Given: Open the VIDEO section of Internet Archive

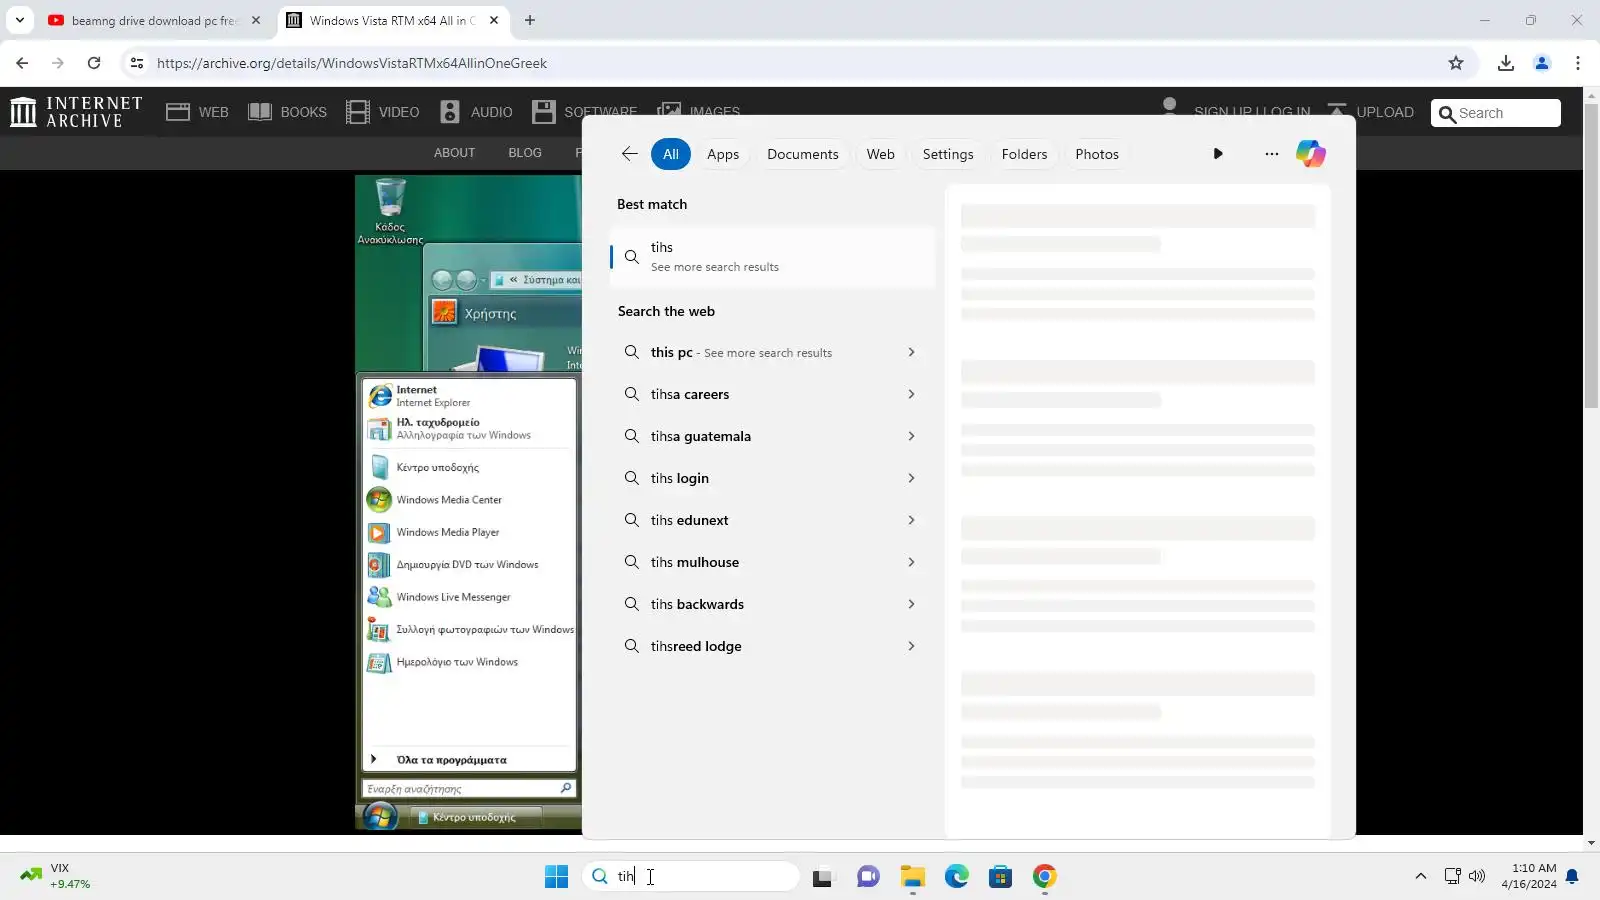Looking at the screenshot, I should (x=383, y=112).
